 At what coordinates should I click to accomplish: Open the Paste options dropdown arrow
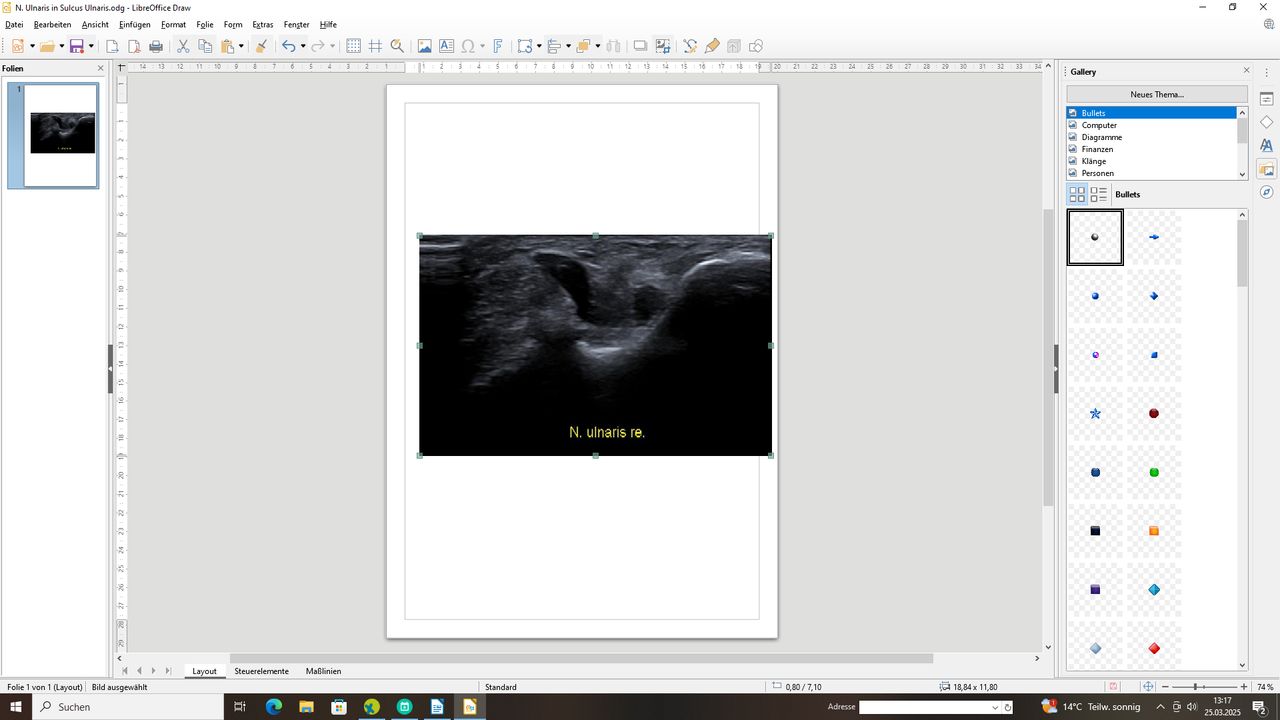241,46
